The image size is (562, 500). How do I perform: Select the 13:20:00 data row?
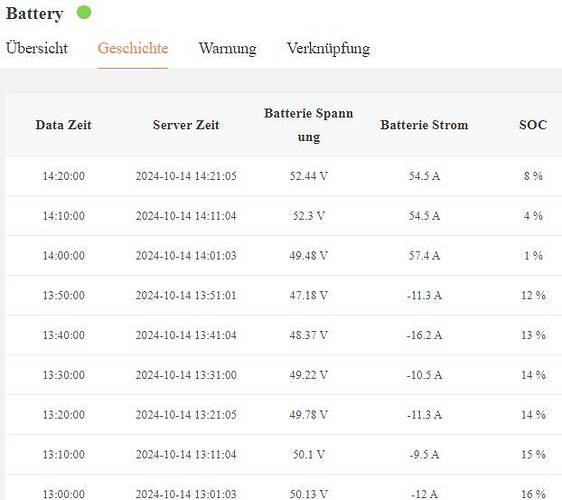(x=284, y=415)
